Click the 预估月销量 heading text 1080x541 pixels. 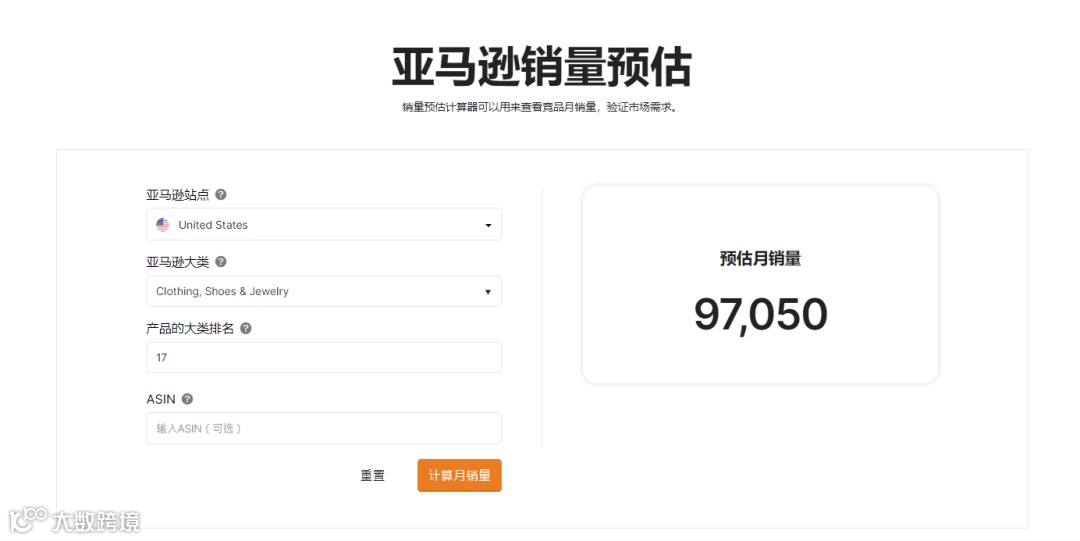point(760,258)
